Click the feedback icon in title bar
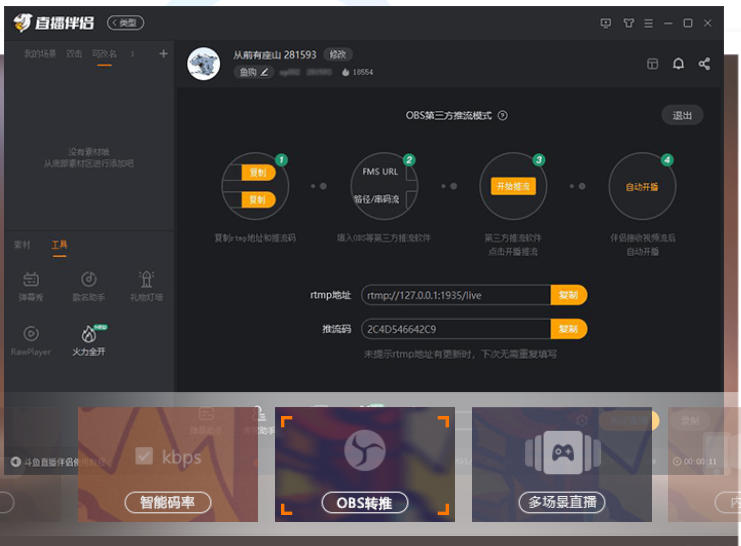Image resolution: width=741 pixels, height=546 pixels. point(605,23)
